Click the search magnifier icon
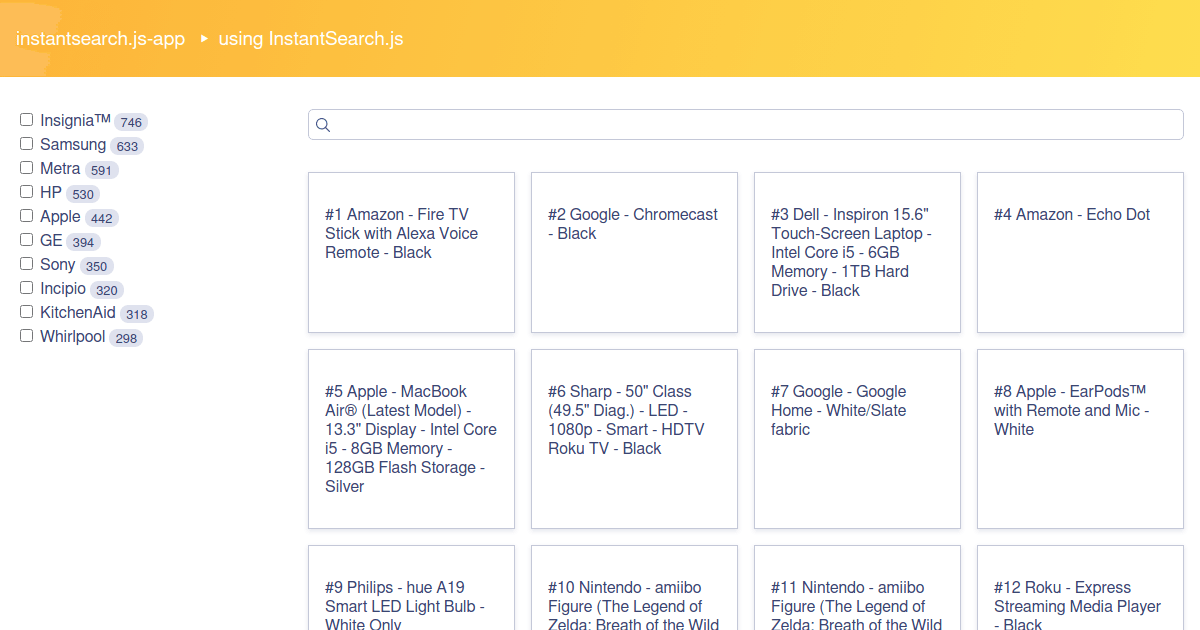1200x630 pixels. [x=323, y=125]
